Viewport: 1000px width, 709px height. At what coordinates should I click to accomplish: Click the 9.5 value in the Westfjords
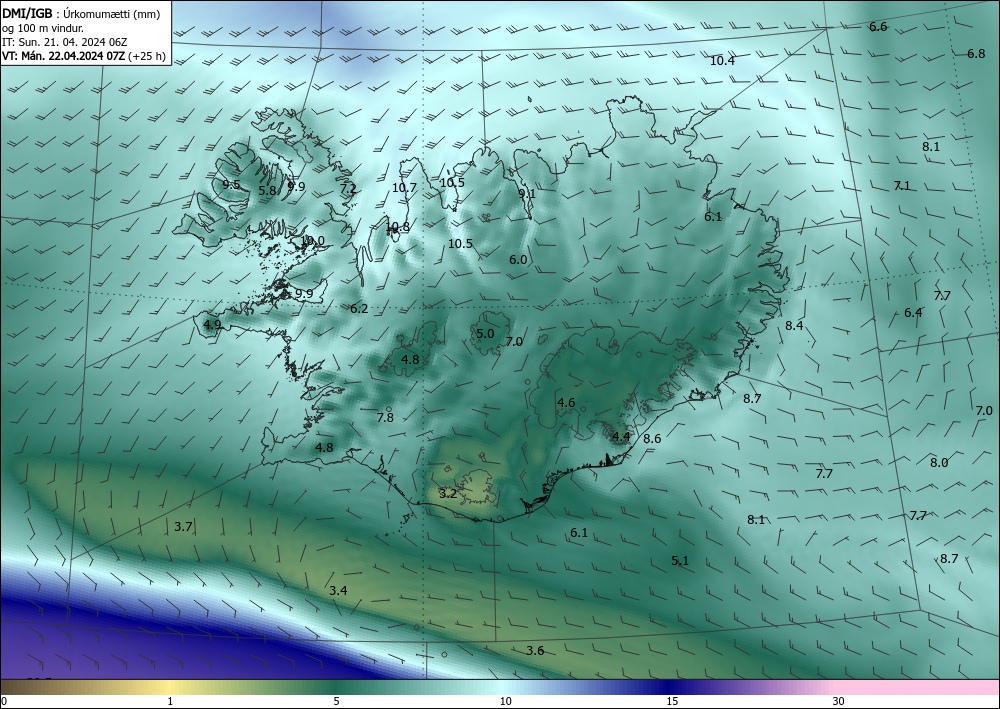coord(231,185)
